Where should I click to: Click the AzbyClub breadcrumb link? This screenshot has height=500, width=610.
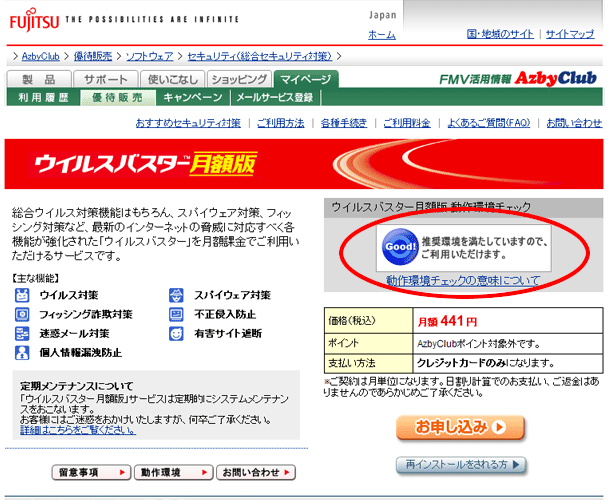(40, 56)
